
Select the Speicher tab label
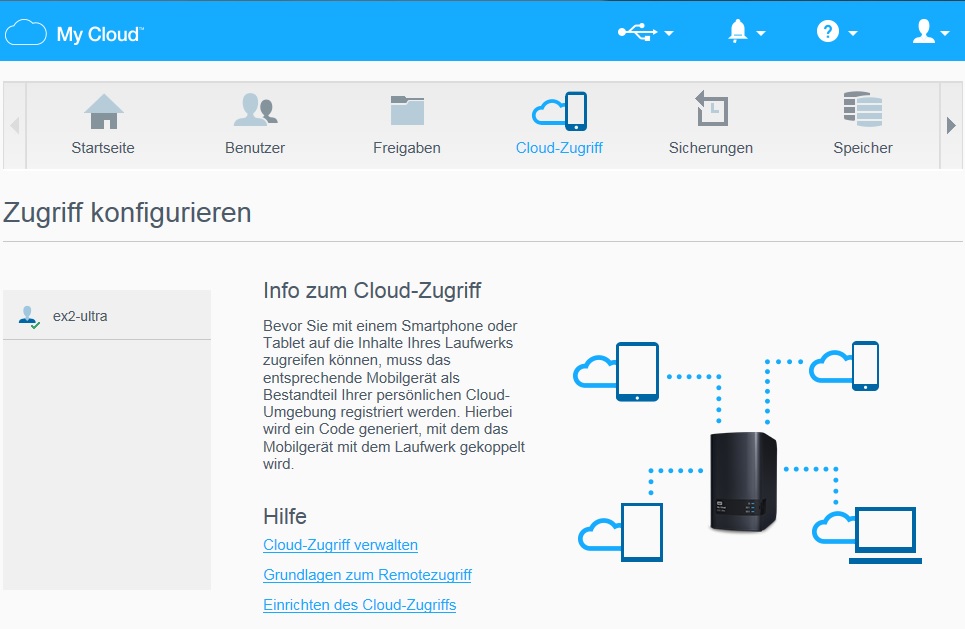(863, 148)
